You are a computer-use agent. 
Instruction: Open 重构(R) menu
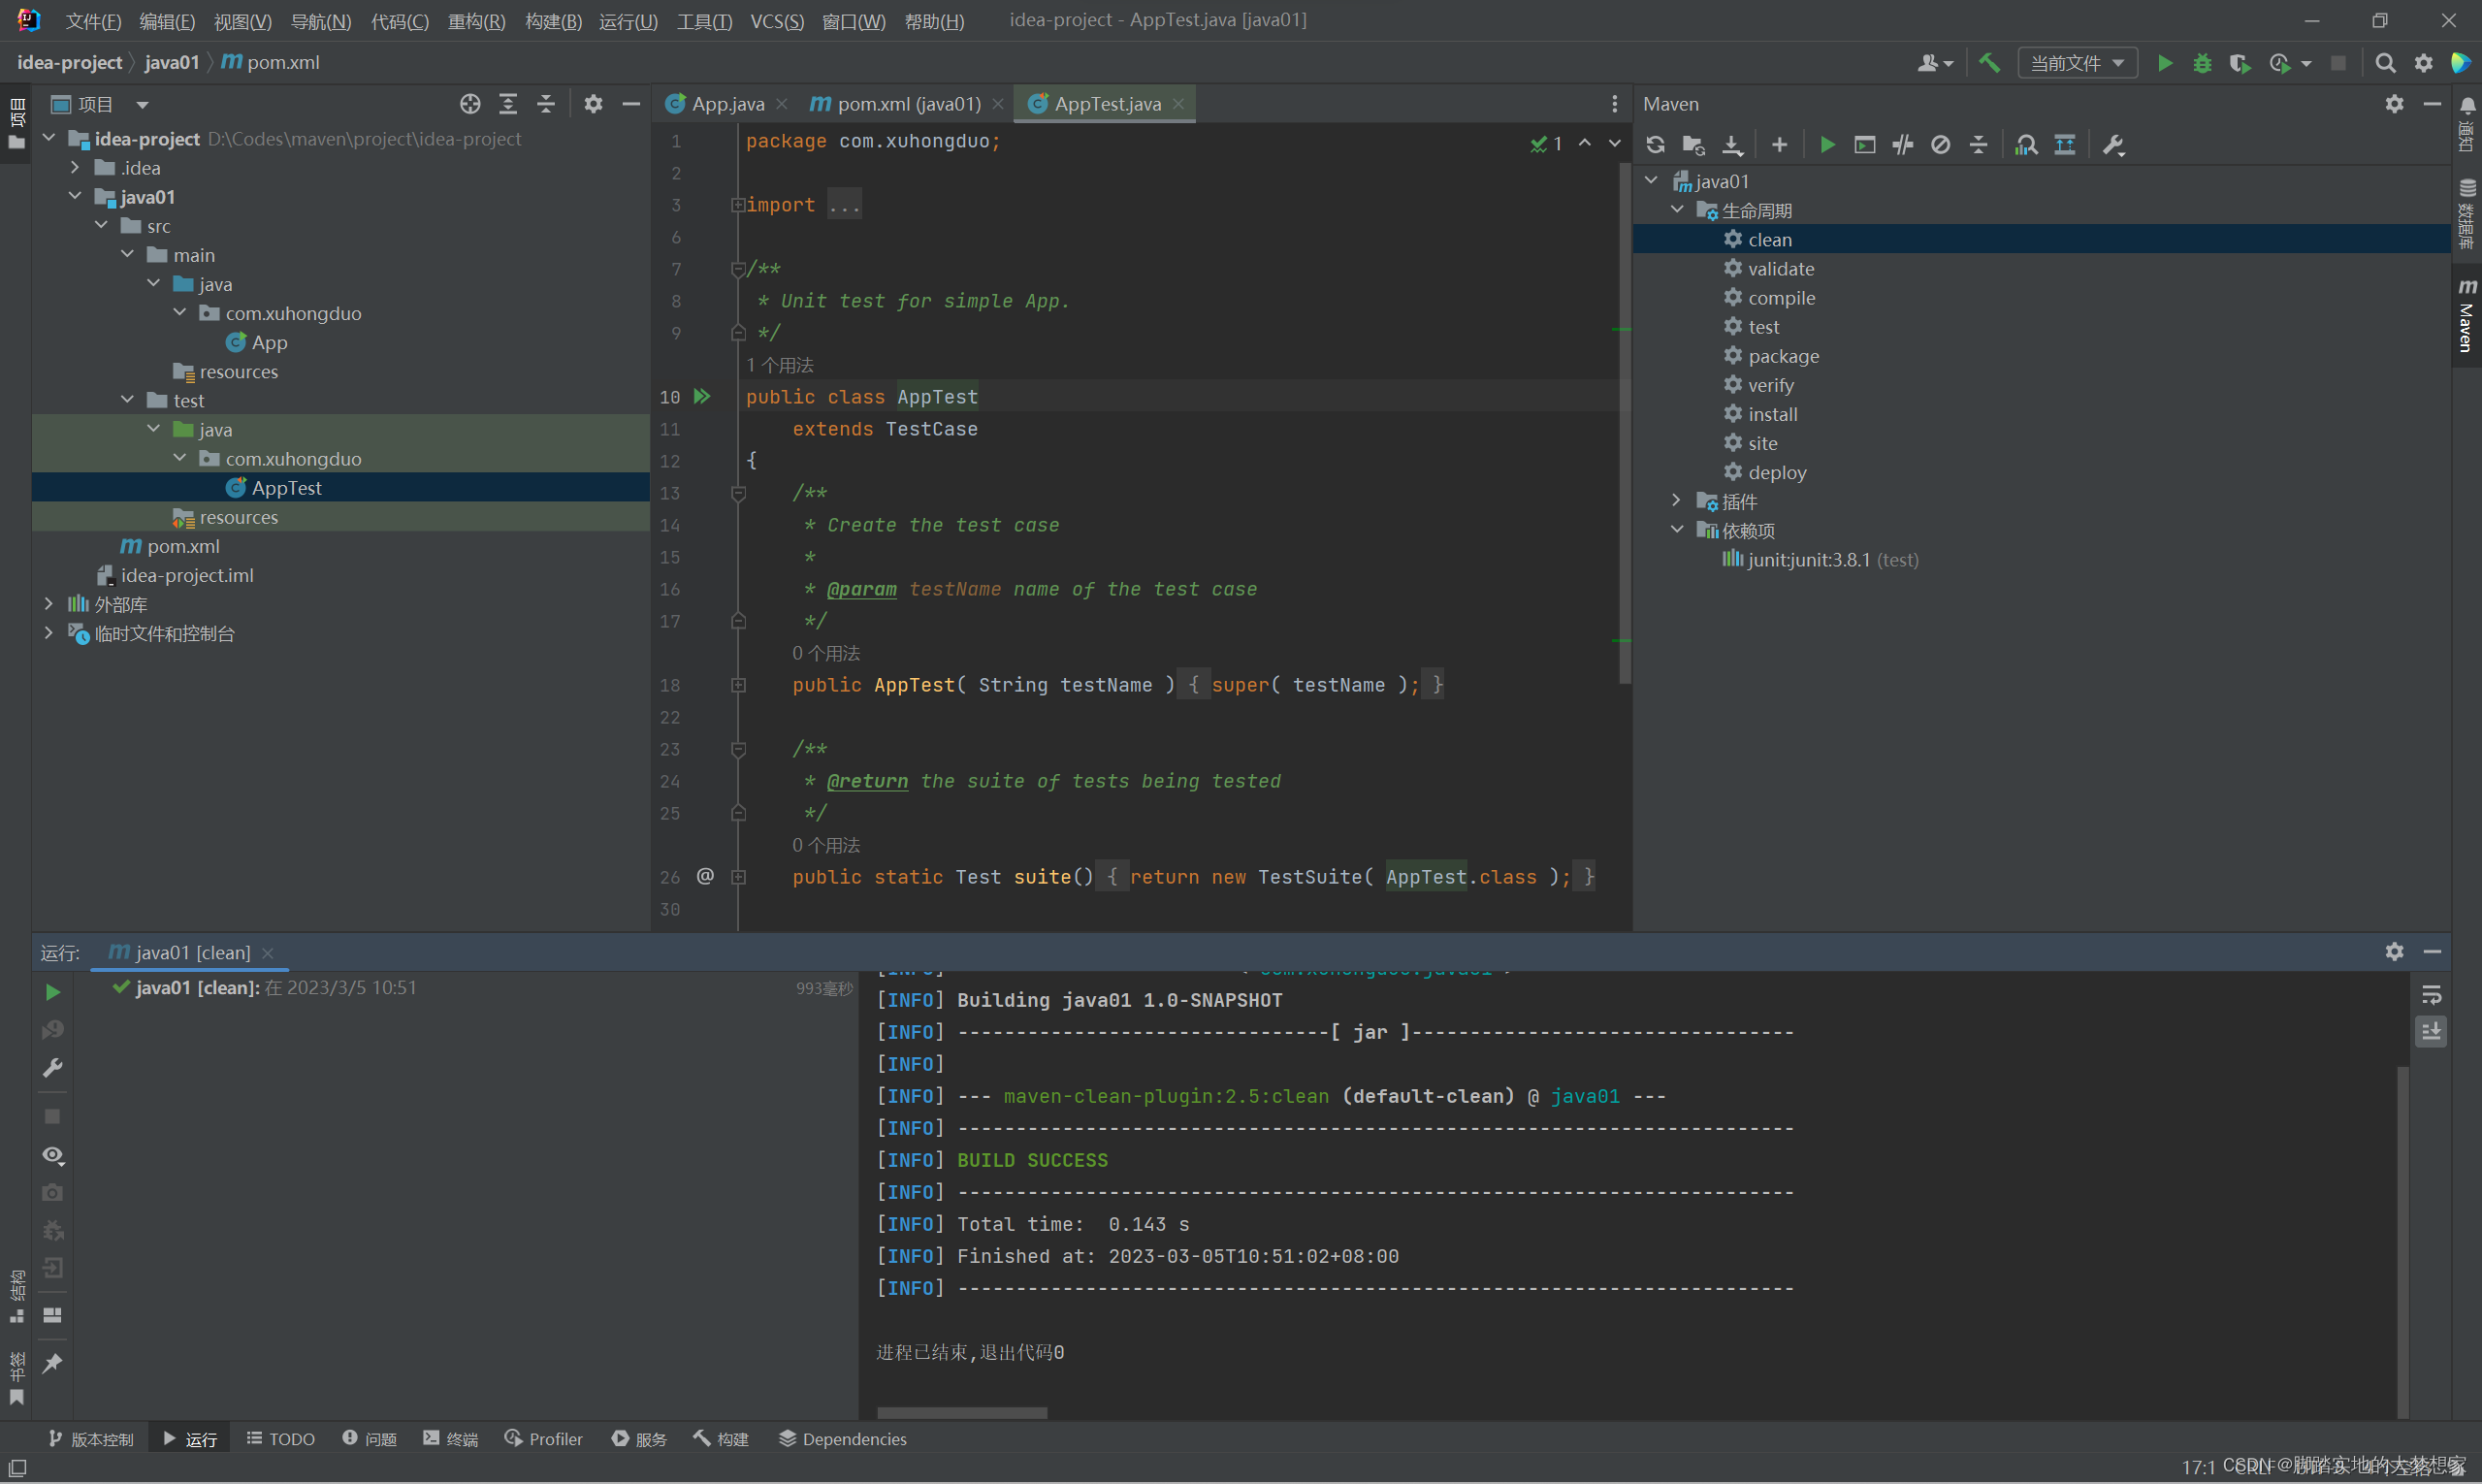476,21
